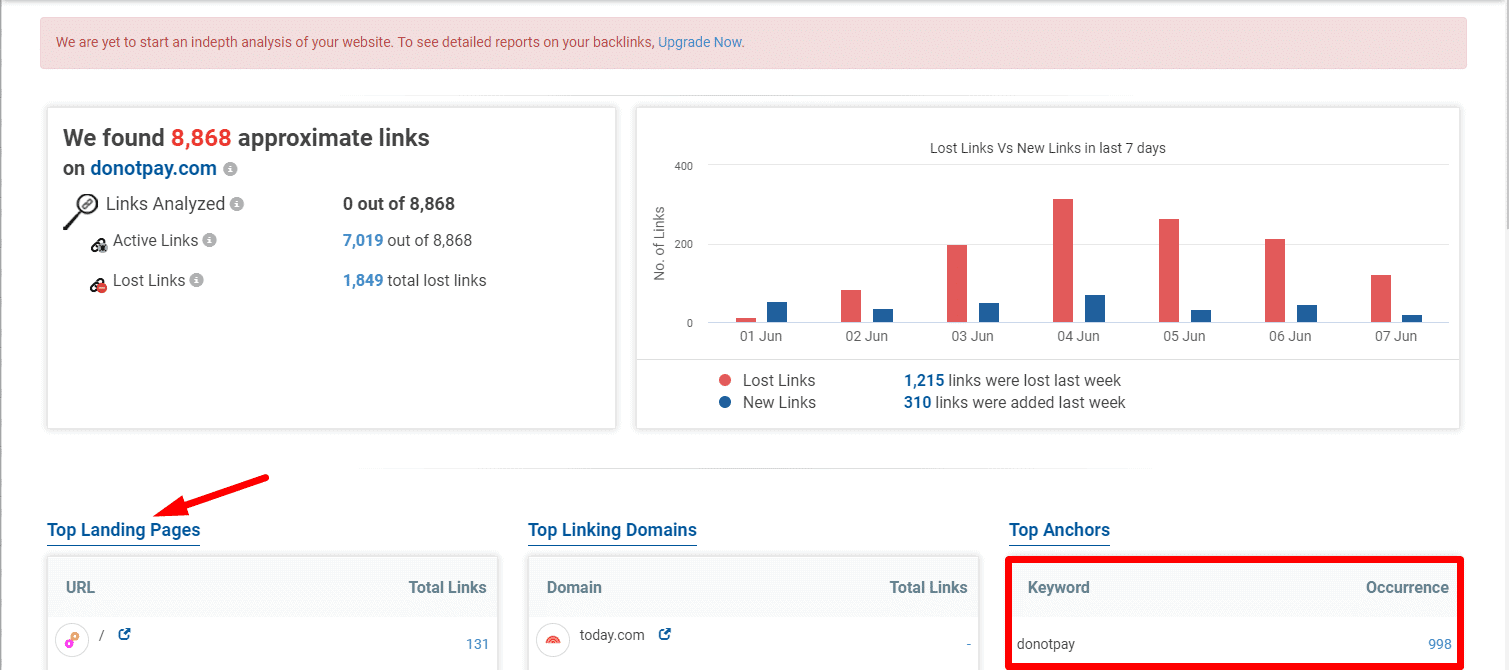Click the 06 Jun lost links bar
This screenshot has height=670, width=1509.
pos(1275,281)
